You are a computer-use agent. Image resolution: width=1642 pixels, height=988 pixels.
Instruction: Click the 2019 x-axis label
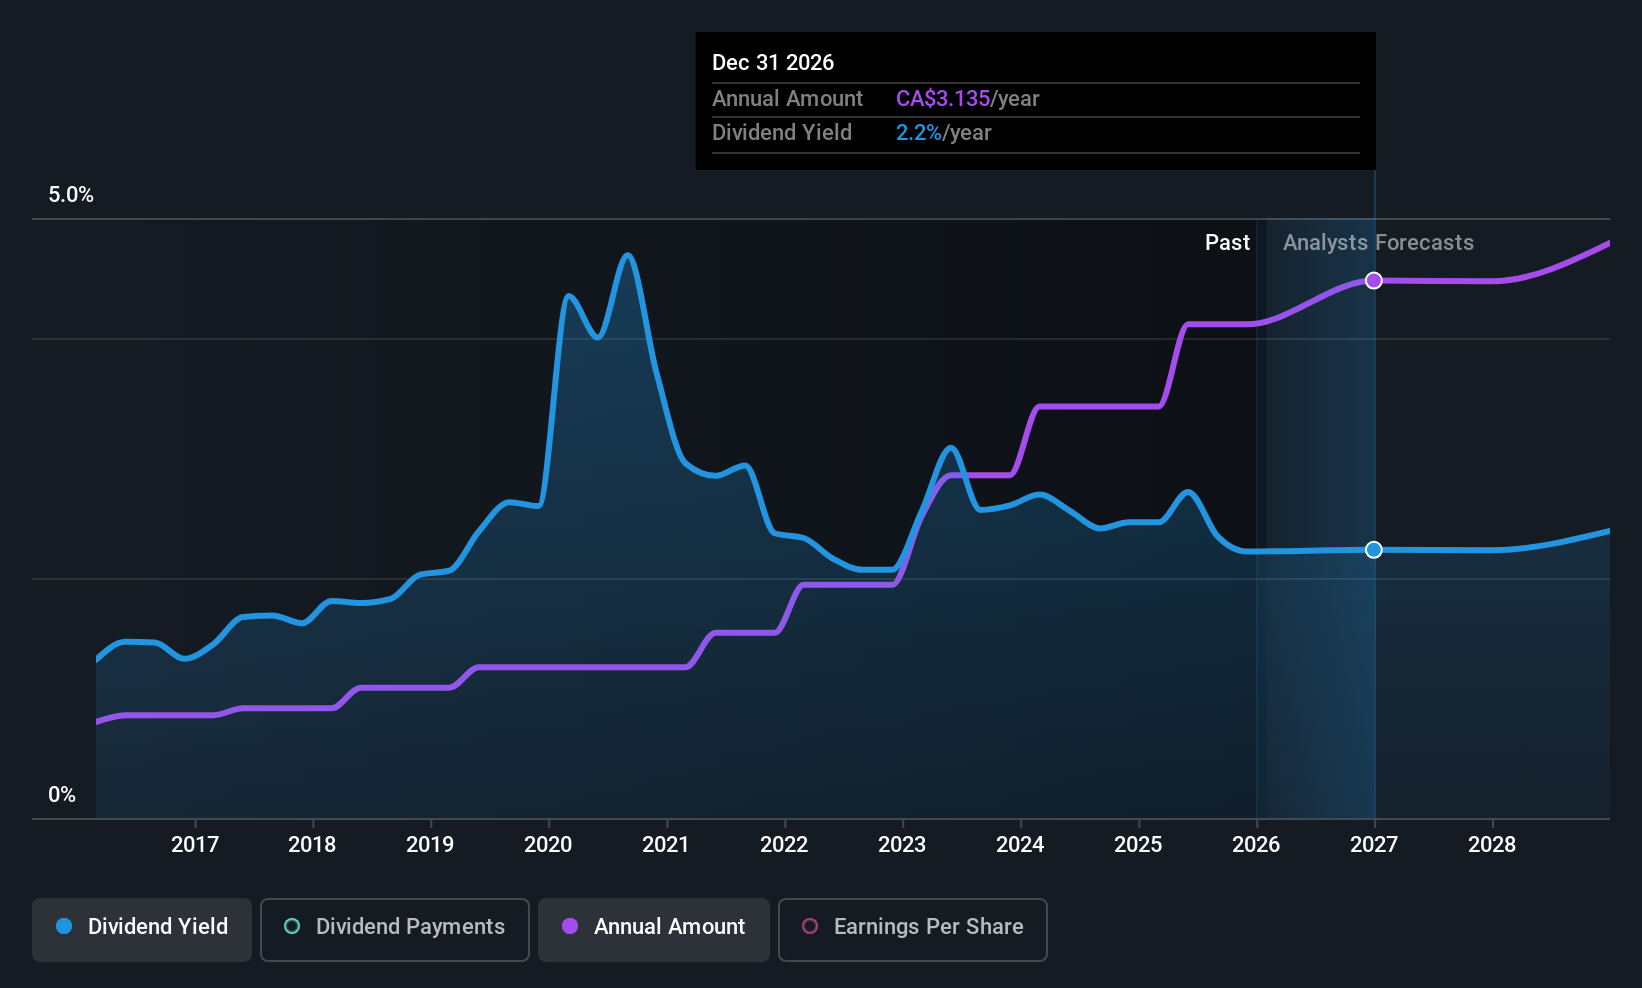[x=430, y=844]
